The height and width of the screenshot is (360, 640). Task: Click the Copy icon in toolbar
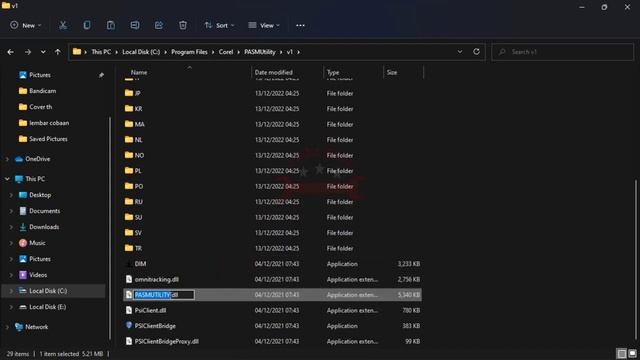tap(87, 25)
